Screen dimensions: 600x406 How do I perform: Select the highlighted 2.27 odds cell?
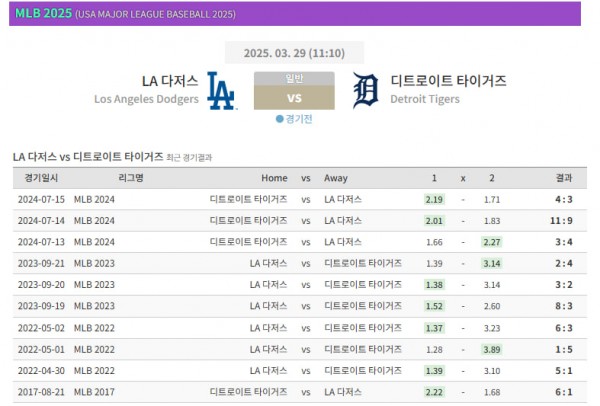[x=491, y=242]
